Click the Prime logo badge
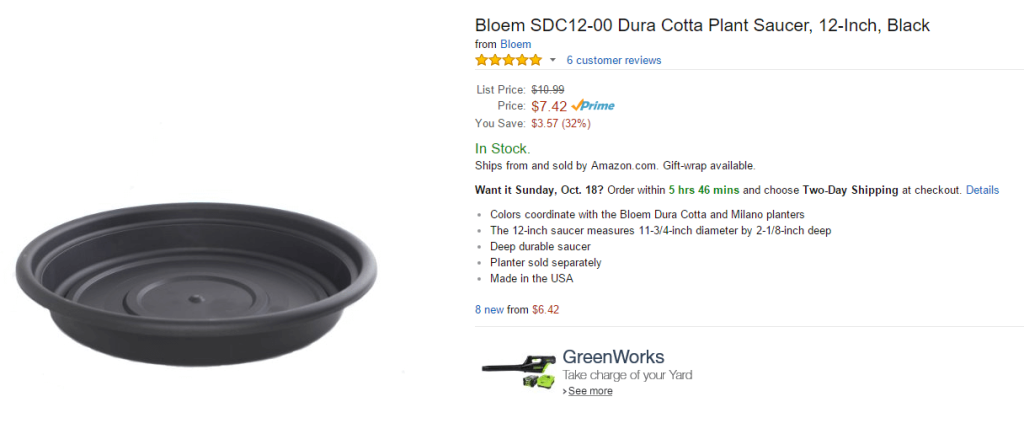Image resolution: width=1024 pixels, height=434 pixels. click(593, 106)
